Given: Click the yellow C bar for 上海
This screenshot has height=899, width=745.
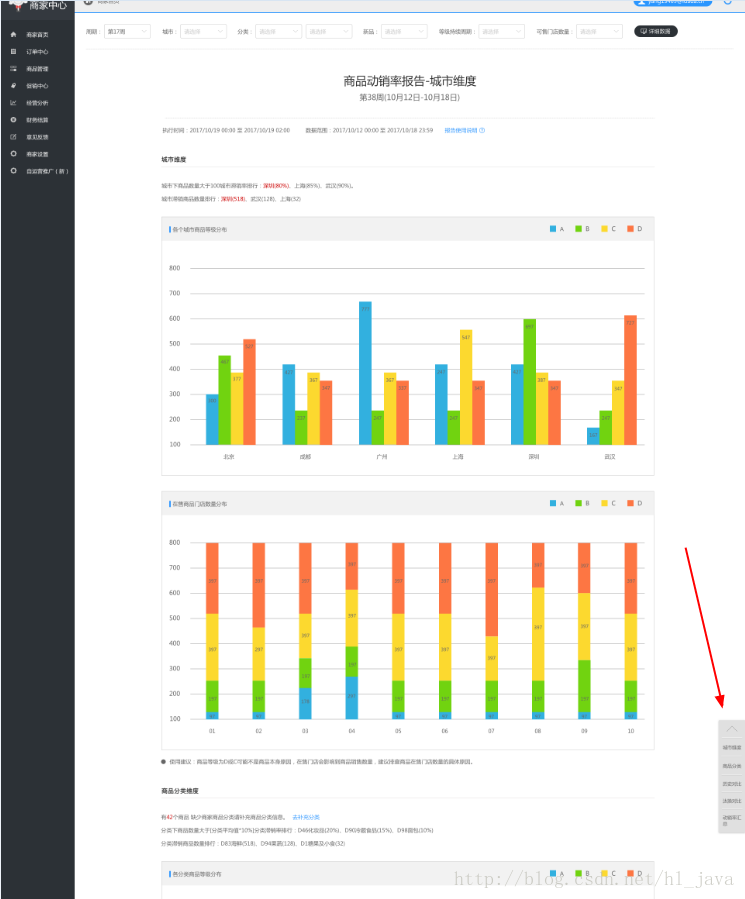Looking at the screenshot, I should point(466,387).
